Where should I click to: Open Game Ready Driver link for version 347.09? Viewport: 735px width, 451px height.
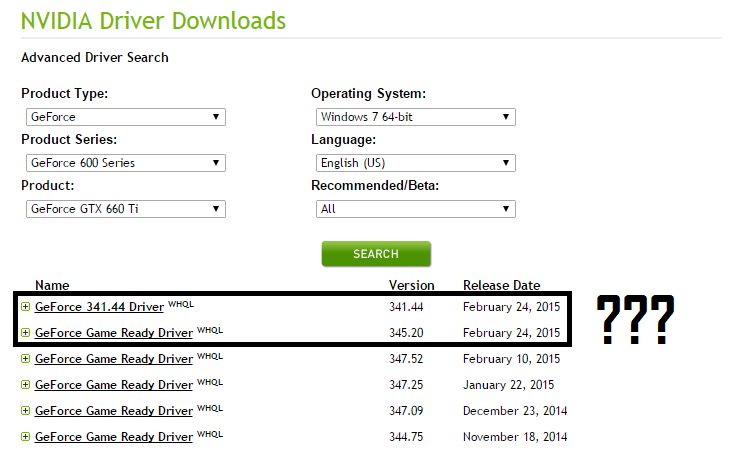click(x=114, y=411)
